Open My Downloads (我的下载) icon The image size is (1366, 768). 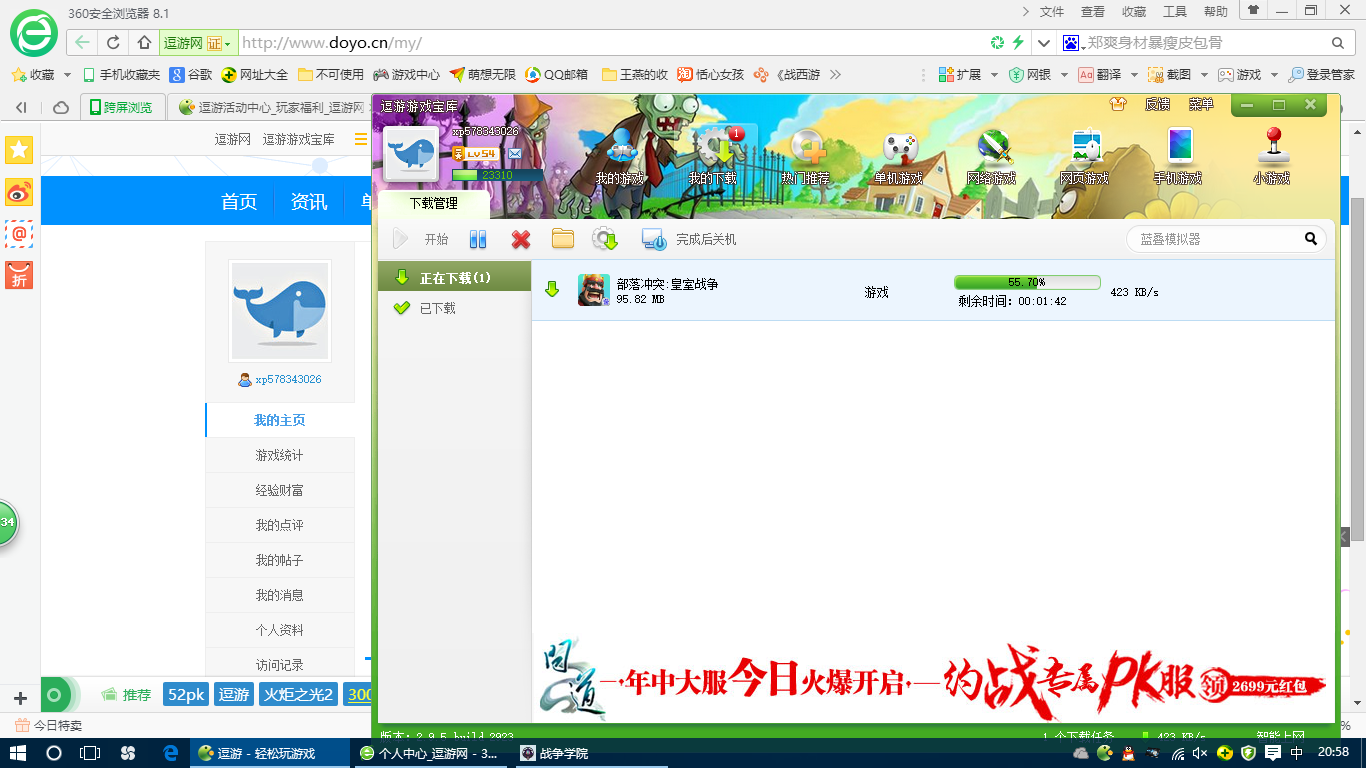click(714, 157)
